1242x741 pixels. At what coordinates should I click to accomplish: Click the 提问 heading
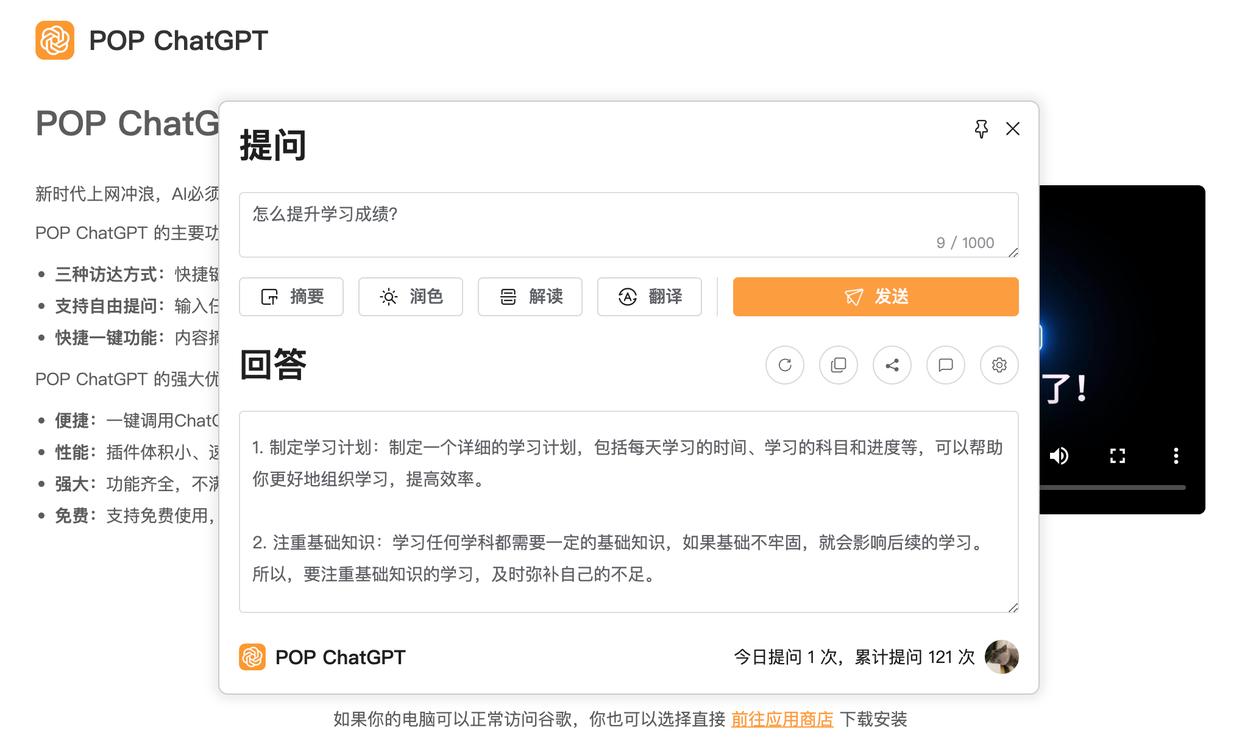(273, 146)
